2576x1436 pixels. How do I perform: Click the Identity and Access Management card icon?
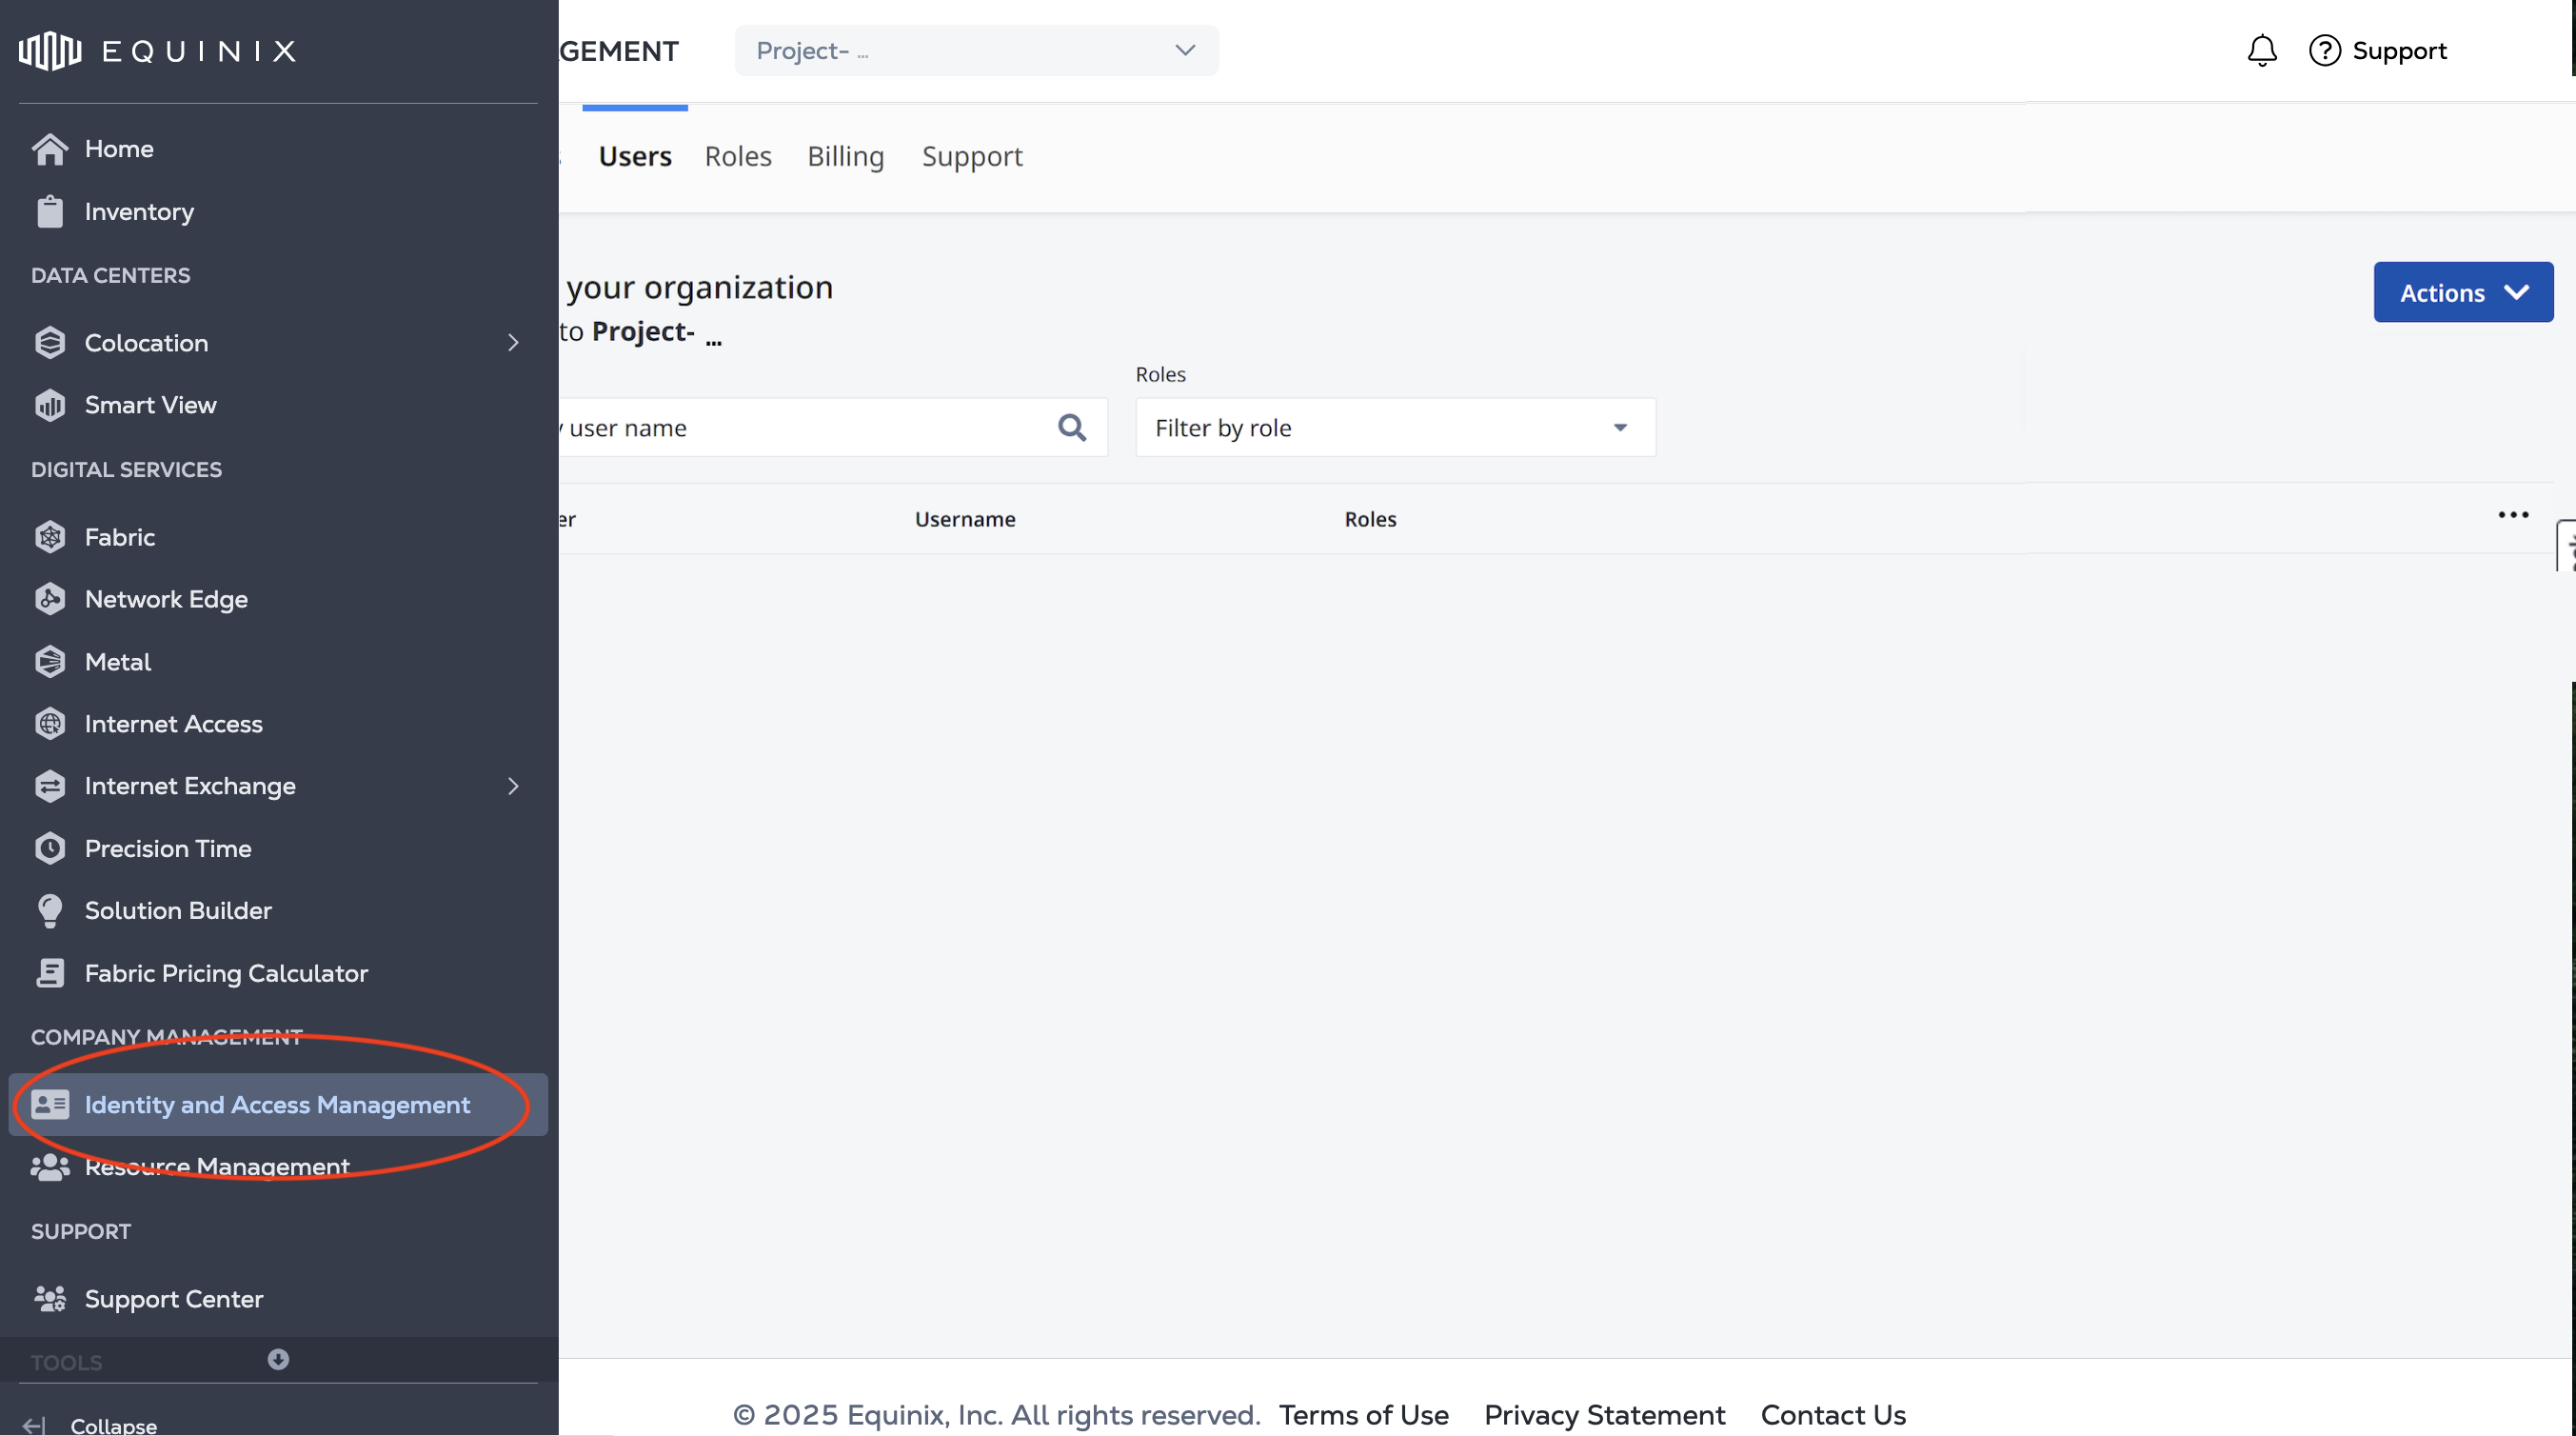(50, 1104)
